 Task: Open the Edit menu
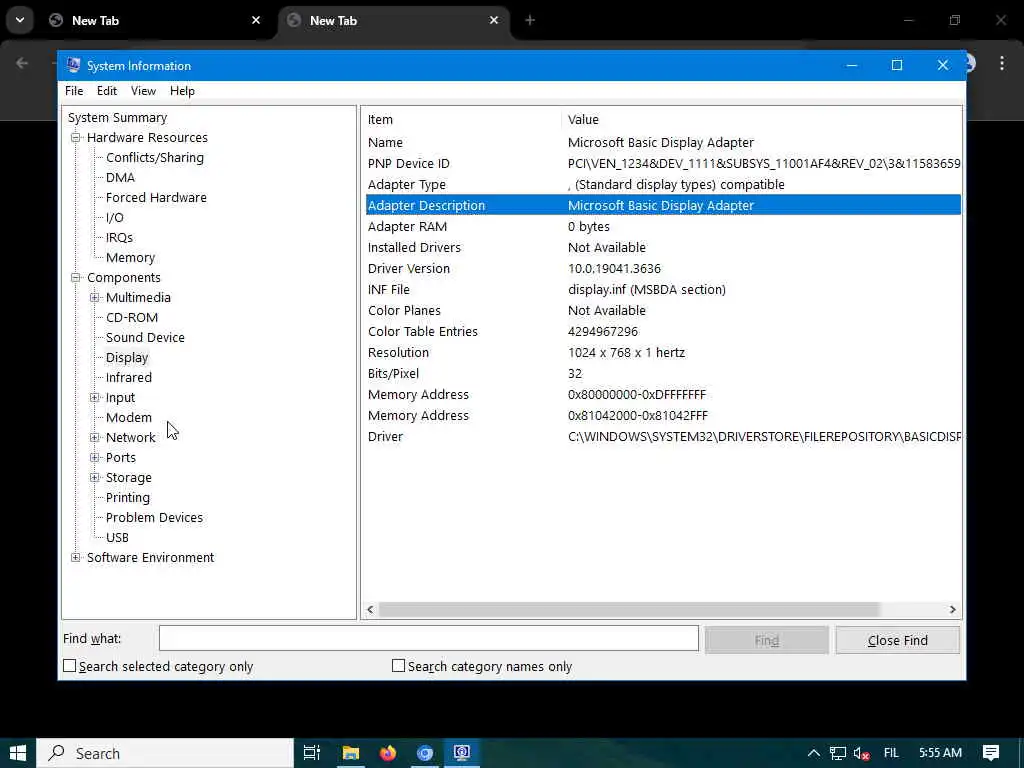107,91
